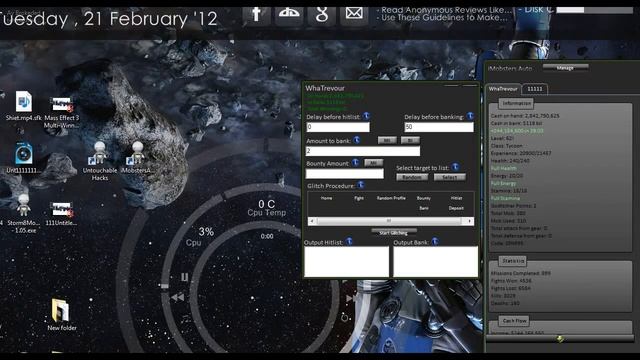Pause the desktop media widget
Screen dimensions: 640x360
click(x=184, y=278)
